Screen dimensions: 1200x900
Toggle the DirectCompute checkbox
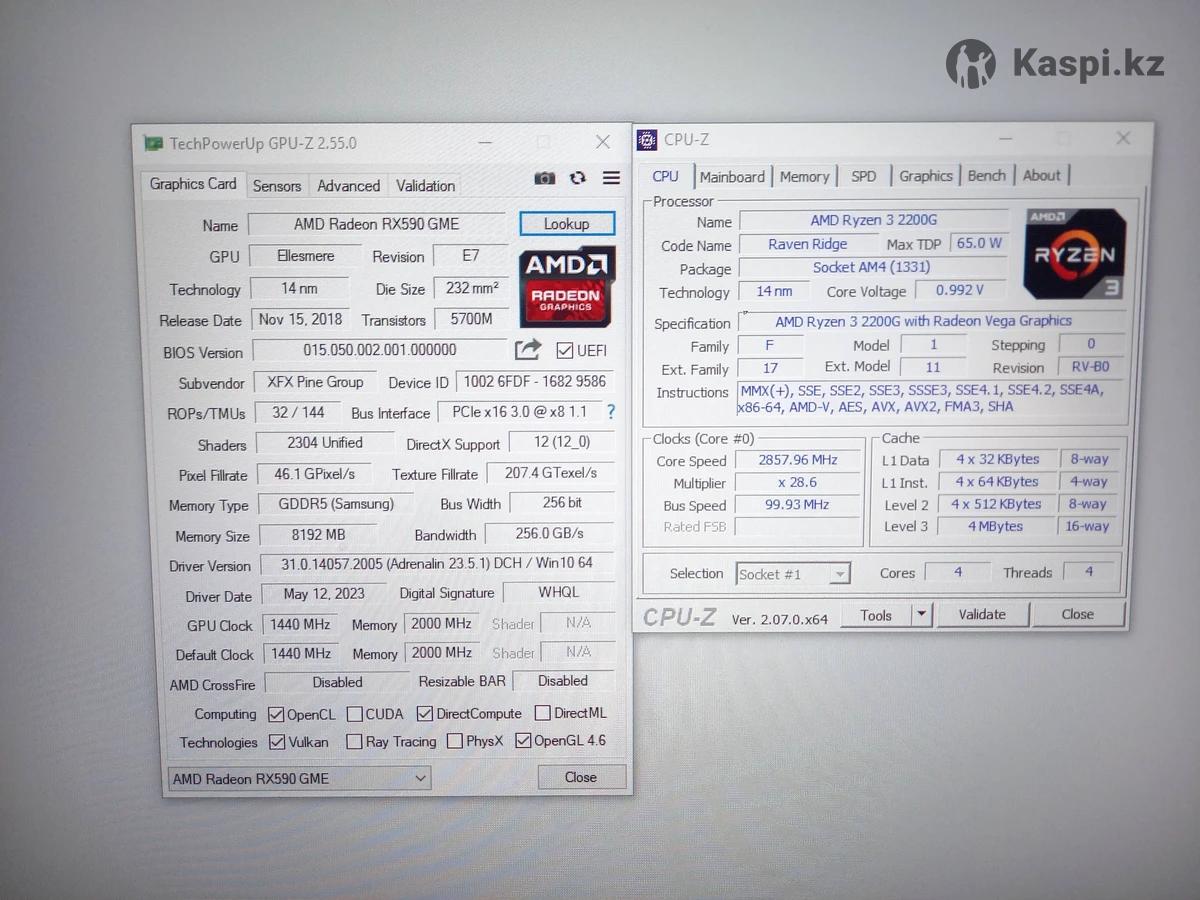(x=425, y=714)
